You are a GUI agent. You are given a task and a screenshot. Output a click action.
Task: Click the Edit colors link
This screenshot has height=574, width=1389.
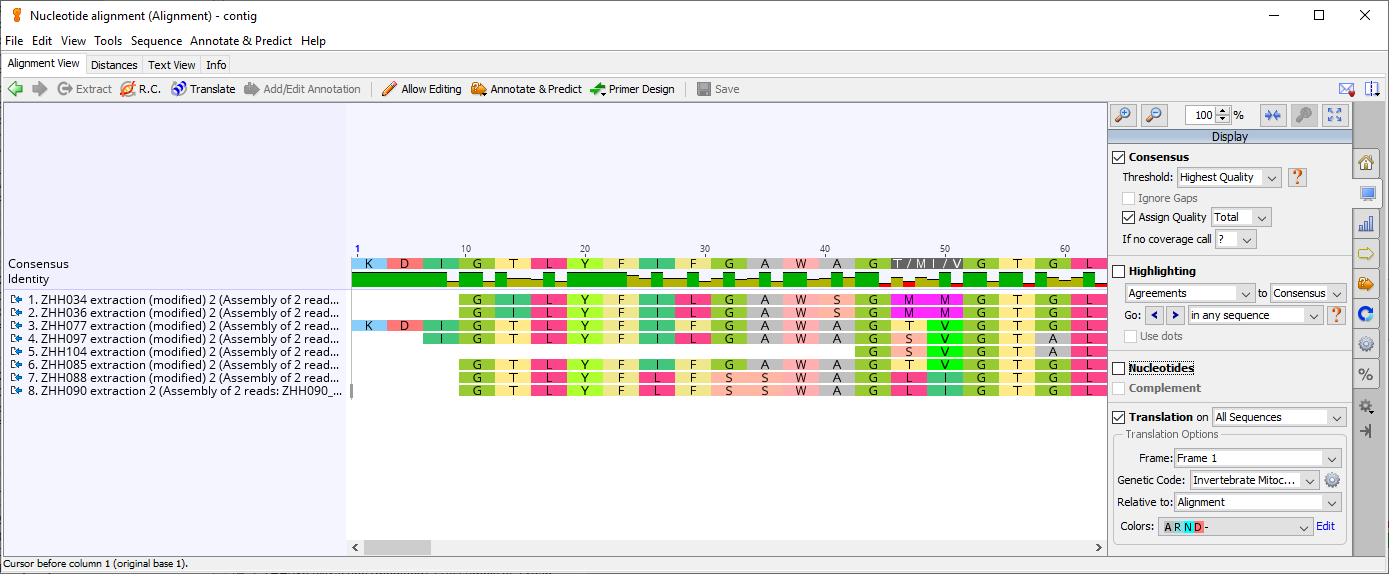click(1325, 526)
